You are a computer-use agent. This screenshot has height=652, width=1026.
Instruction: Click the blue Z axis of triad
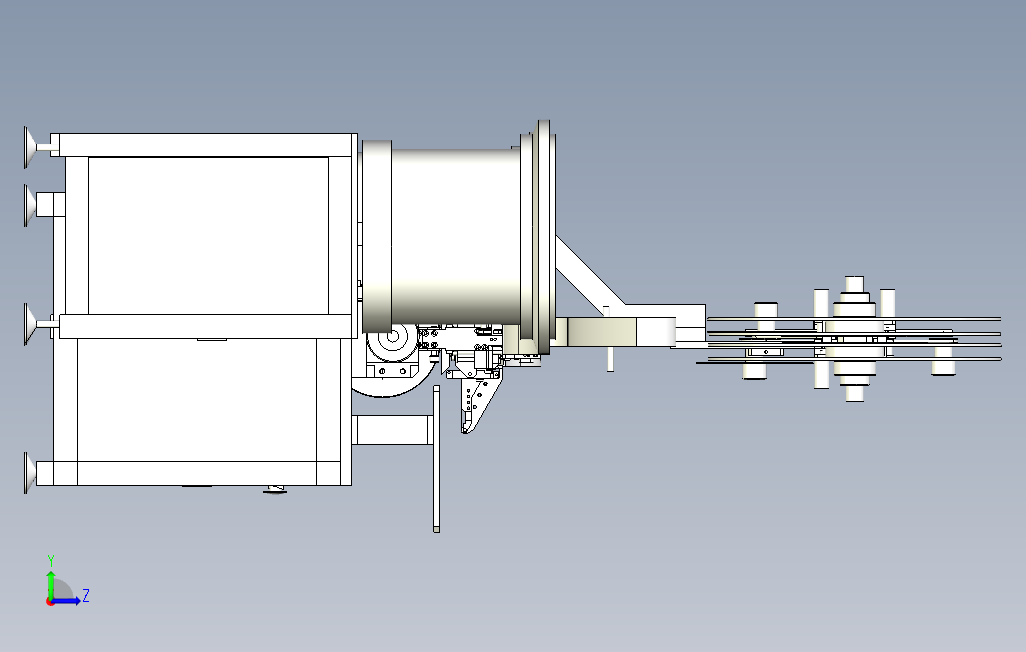(67, 600)
